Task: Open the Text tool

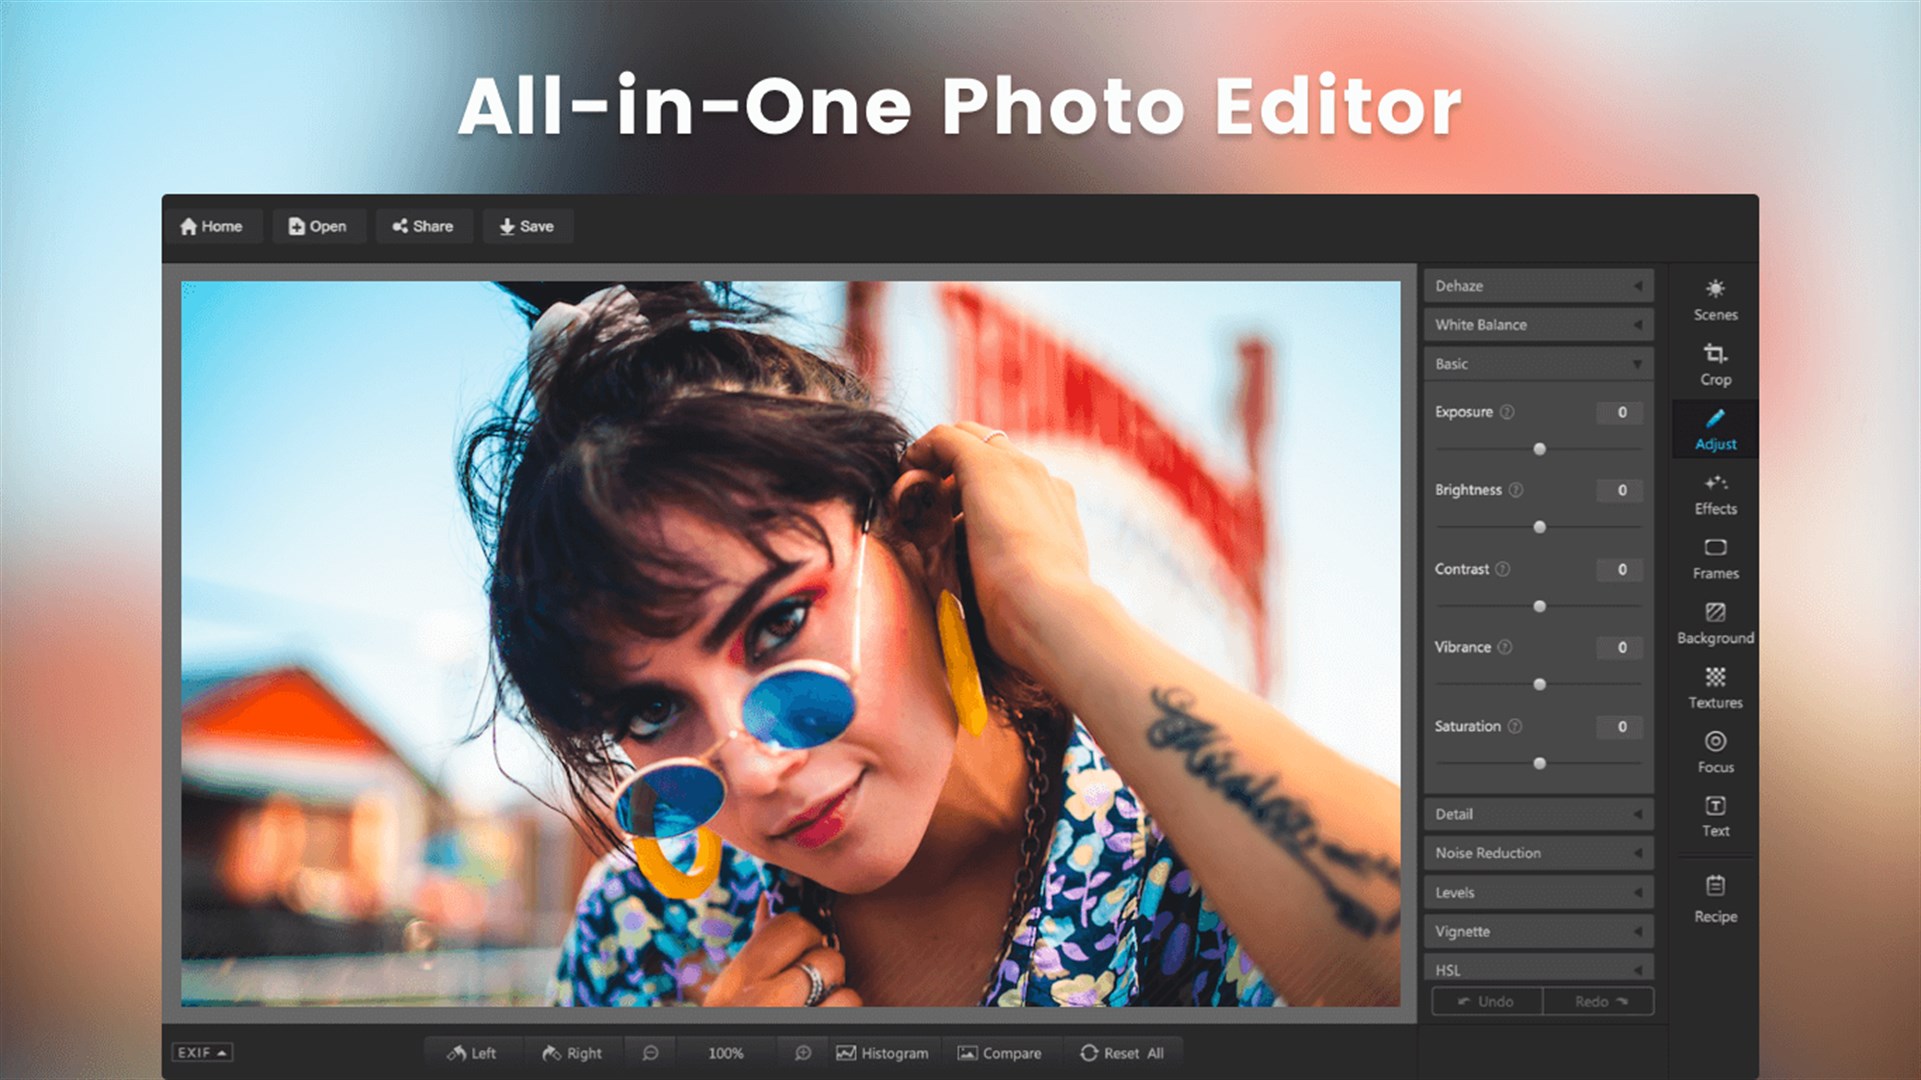Action: coord(1714,814)
